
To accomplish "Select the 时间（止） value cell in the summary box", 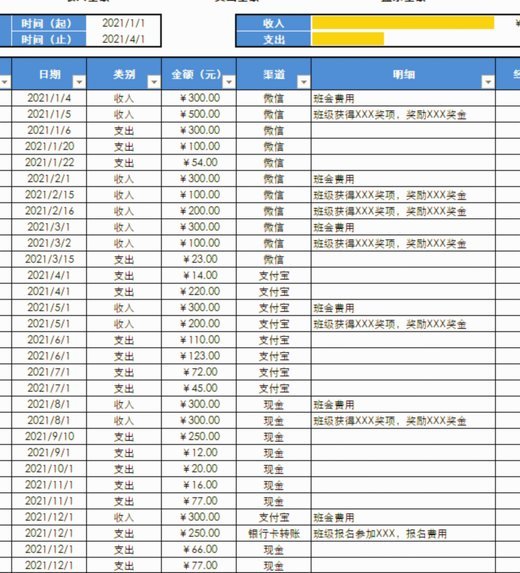I will [124, 39].
